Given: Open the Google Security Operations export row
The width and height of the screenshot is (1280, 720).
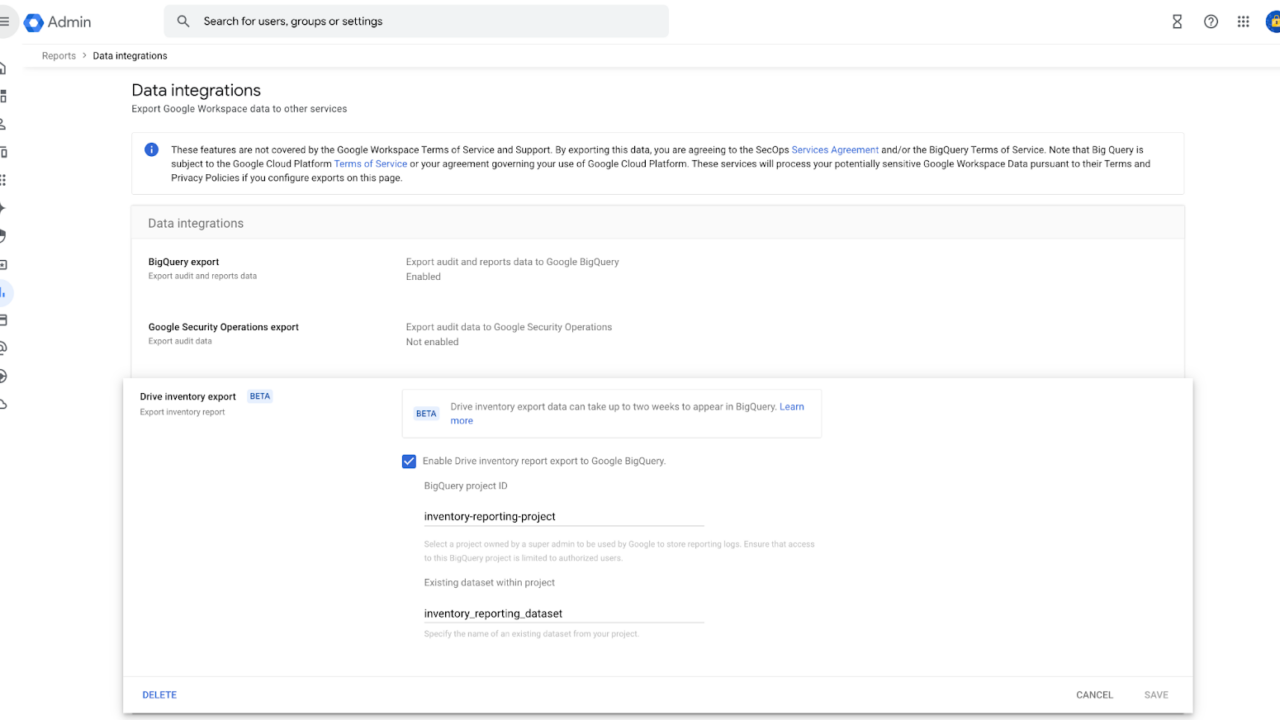Looking at the screenshot, I should tap(657, 334).
